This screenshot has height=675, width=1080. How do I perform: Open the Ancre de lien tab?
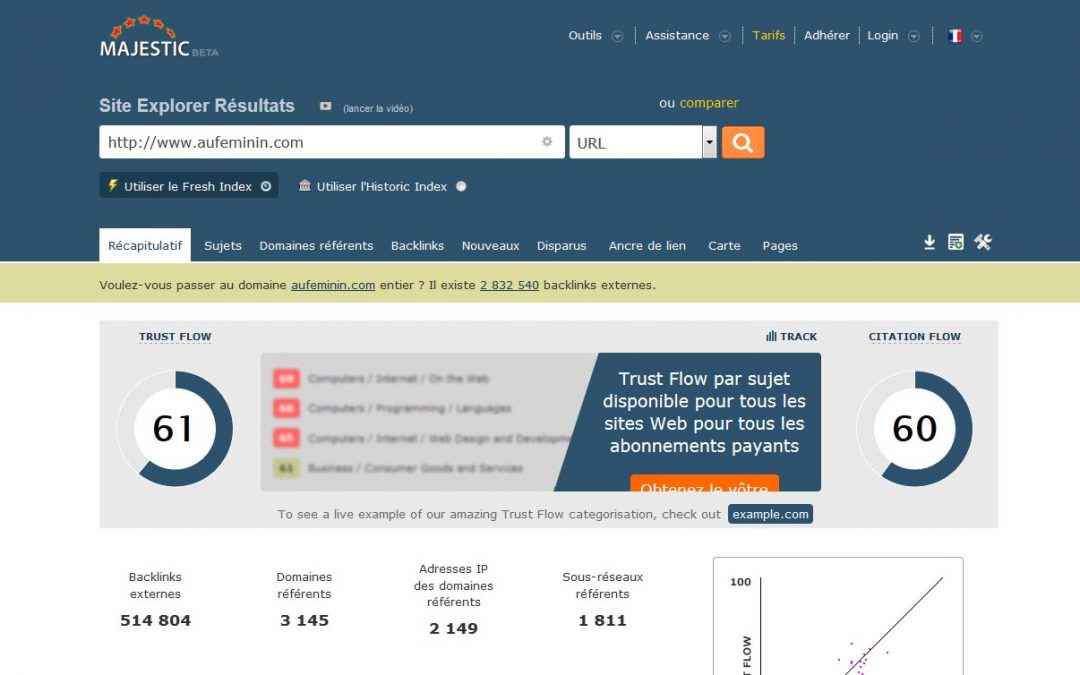647,246
